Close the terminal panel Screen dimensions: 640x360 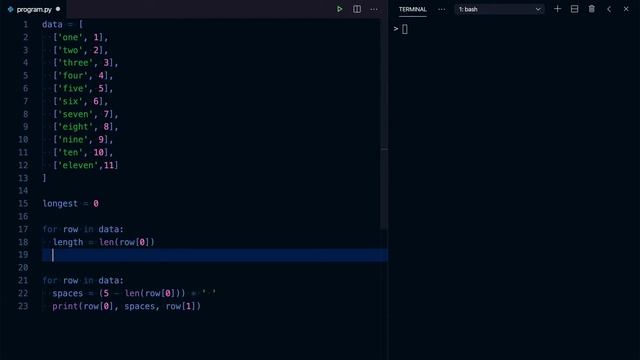(626, 9)
